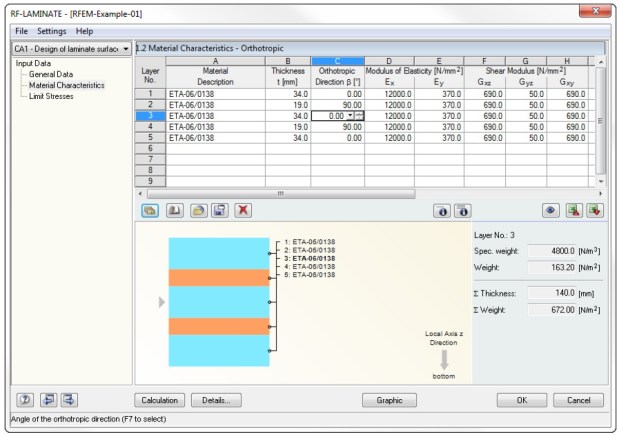Click the horizontal scrollbar under the table
The image size is (620, 438).
[x=280, y=193]
